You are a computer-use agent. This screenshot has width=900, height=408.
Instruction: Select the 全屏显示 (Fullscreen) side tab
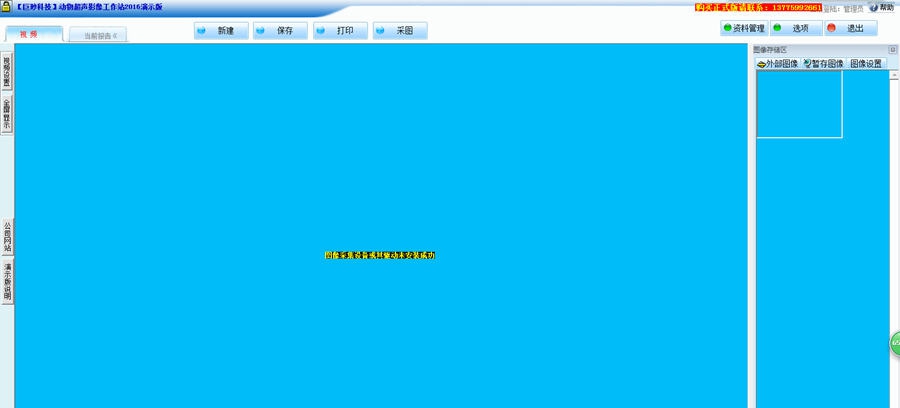(x=7, y=114)
